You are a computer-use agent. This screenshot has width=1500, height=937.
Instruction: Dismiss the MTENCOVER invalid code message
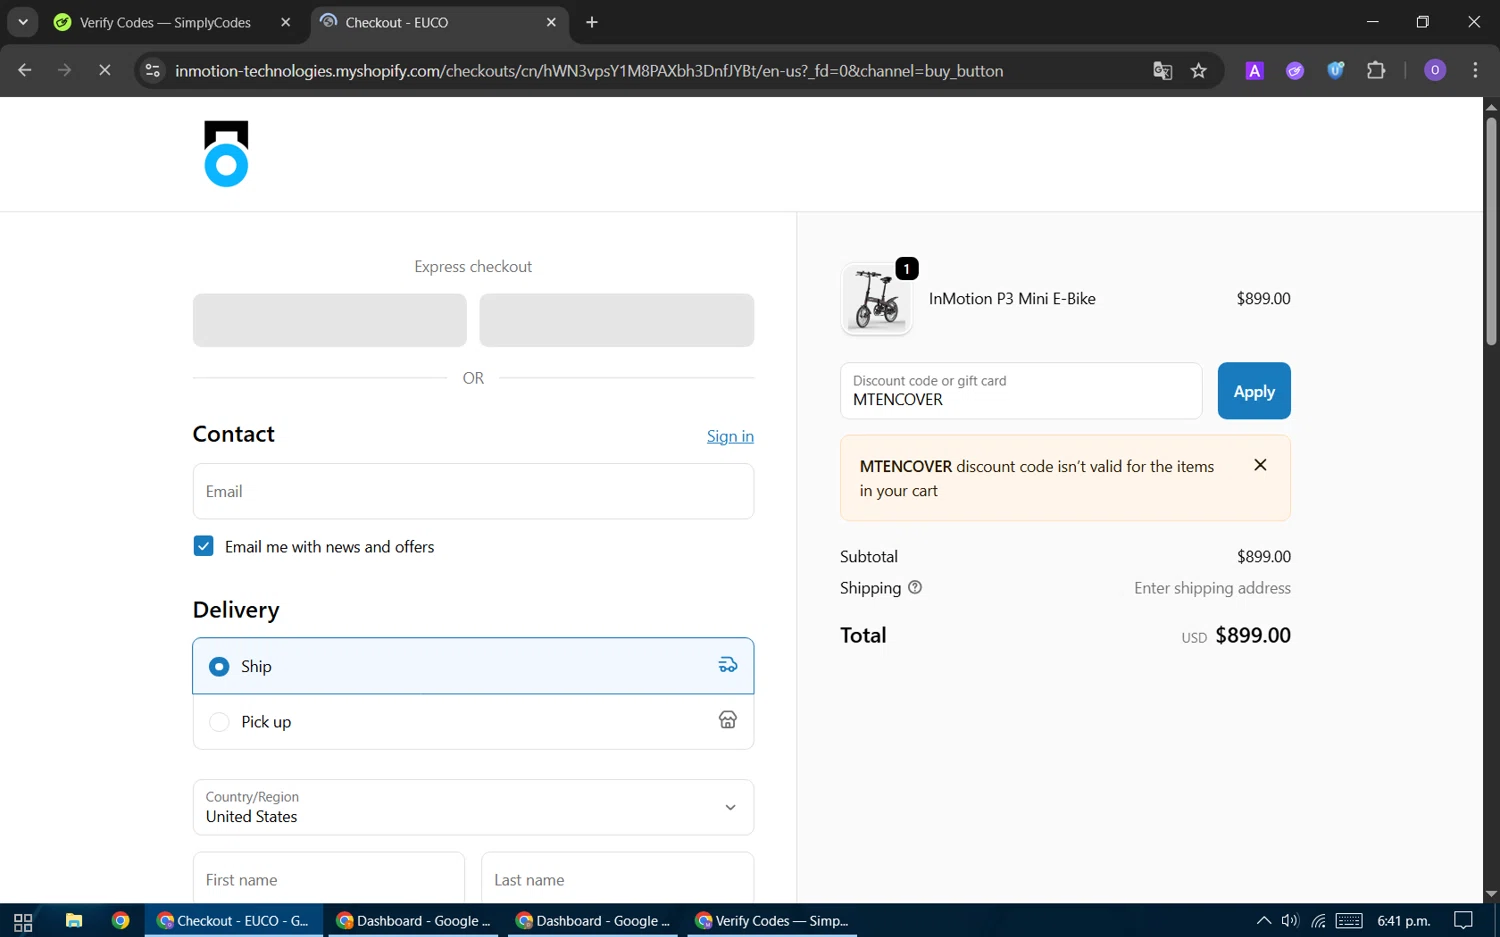pos(1260,465)
